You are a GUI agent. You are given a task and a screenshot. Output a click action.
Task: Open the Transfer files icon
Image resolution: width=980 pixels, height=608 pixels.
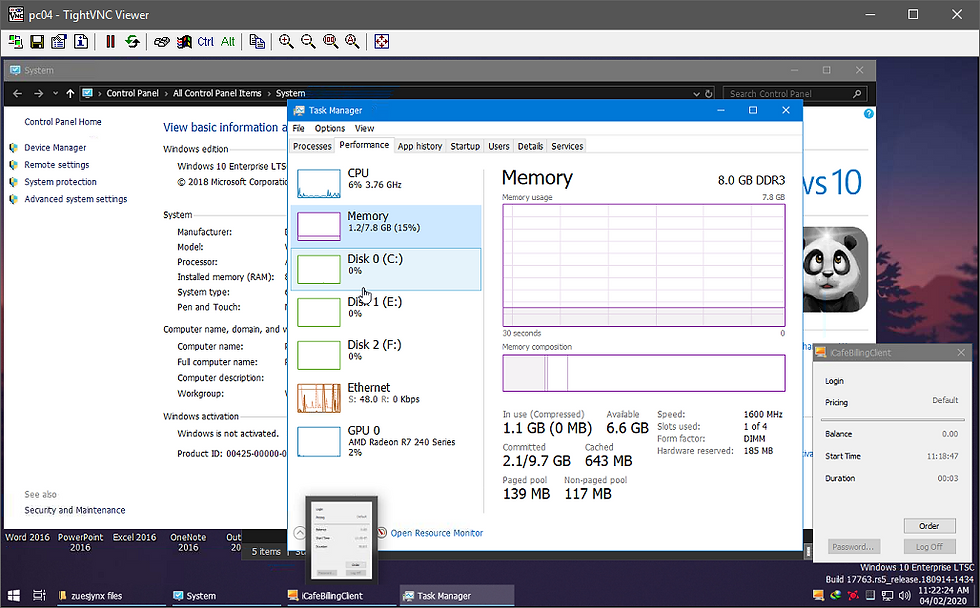point(257,42)
